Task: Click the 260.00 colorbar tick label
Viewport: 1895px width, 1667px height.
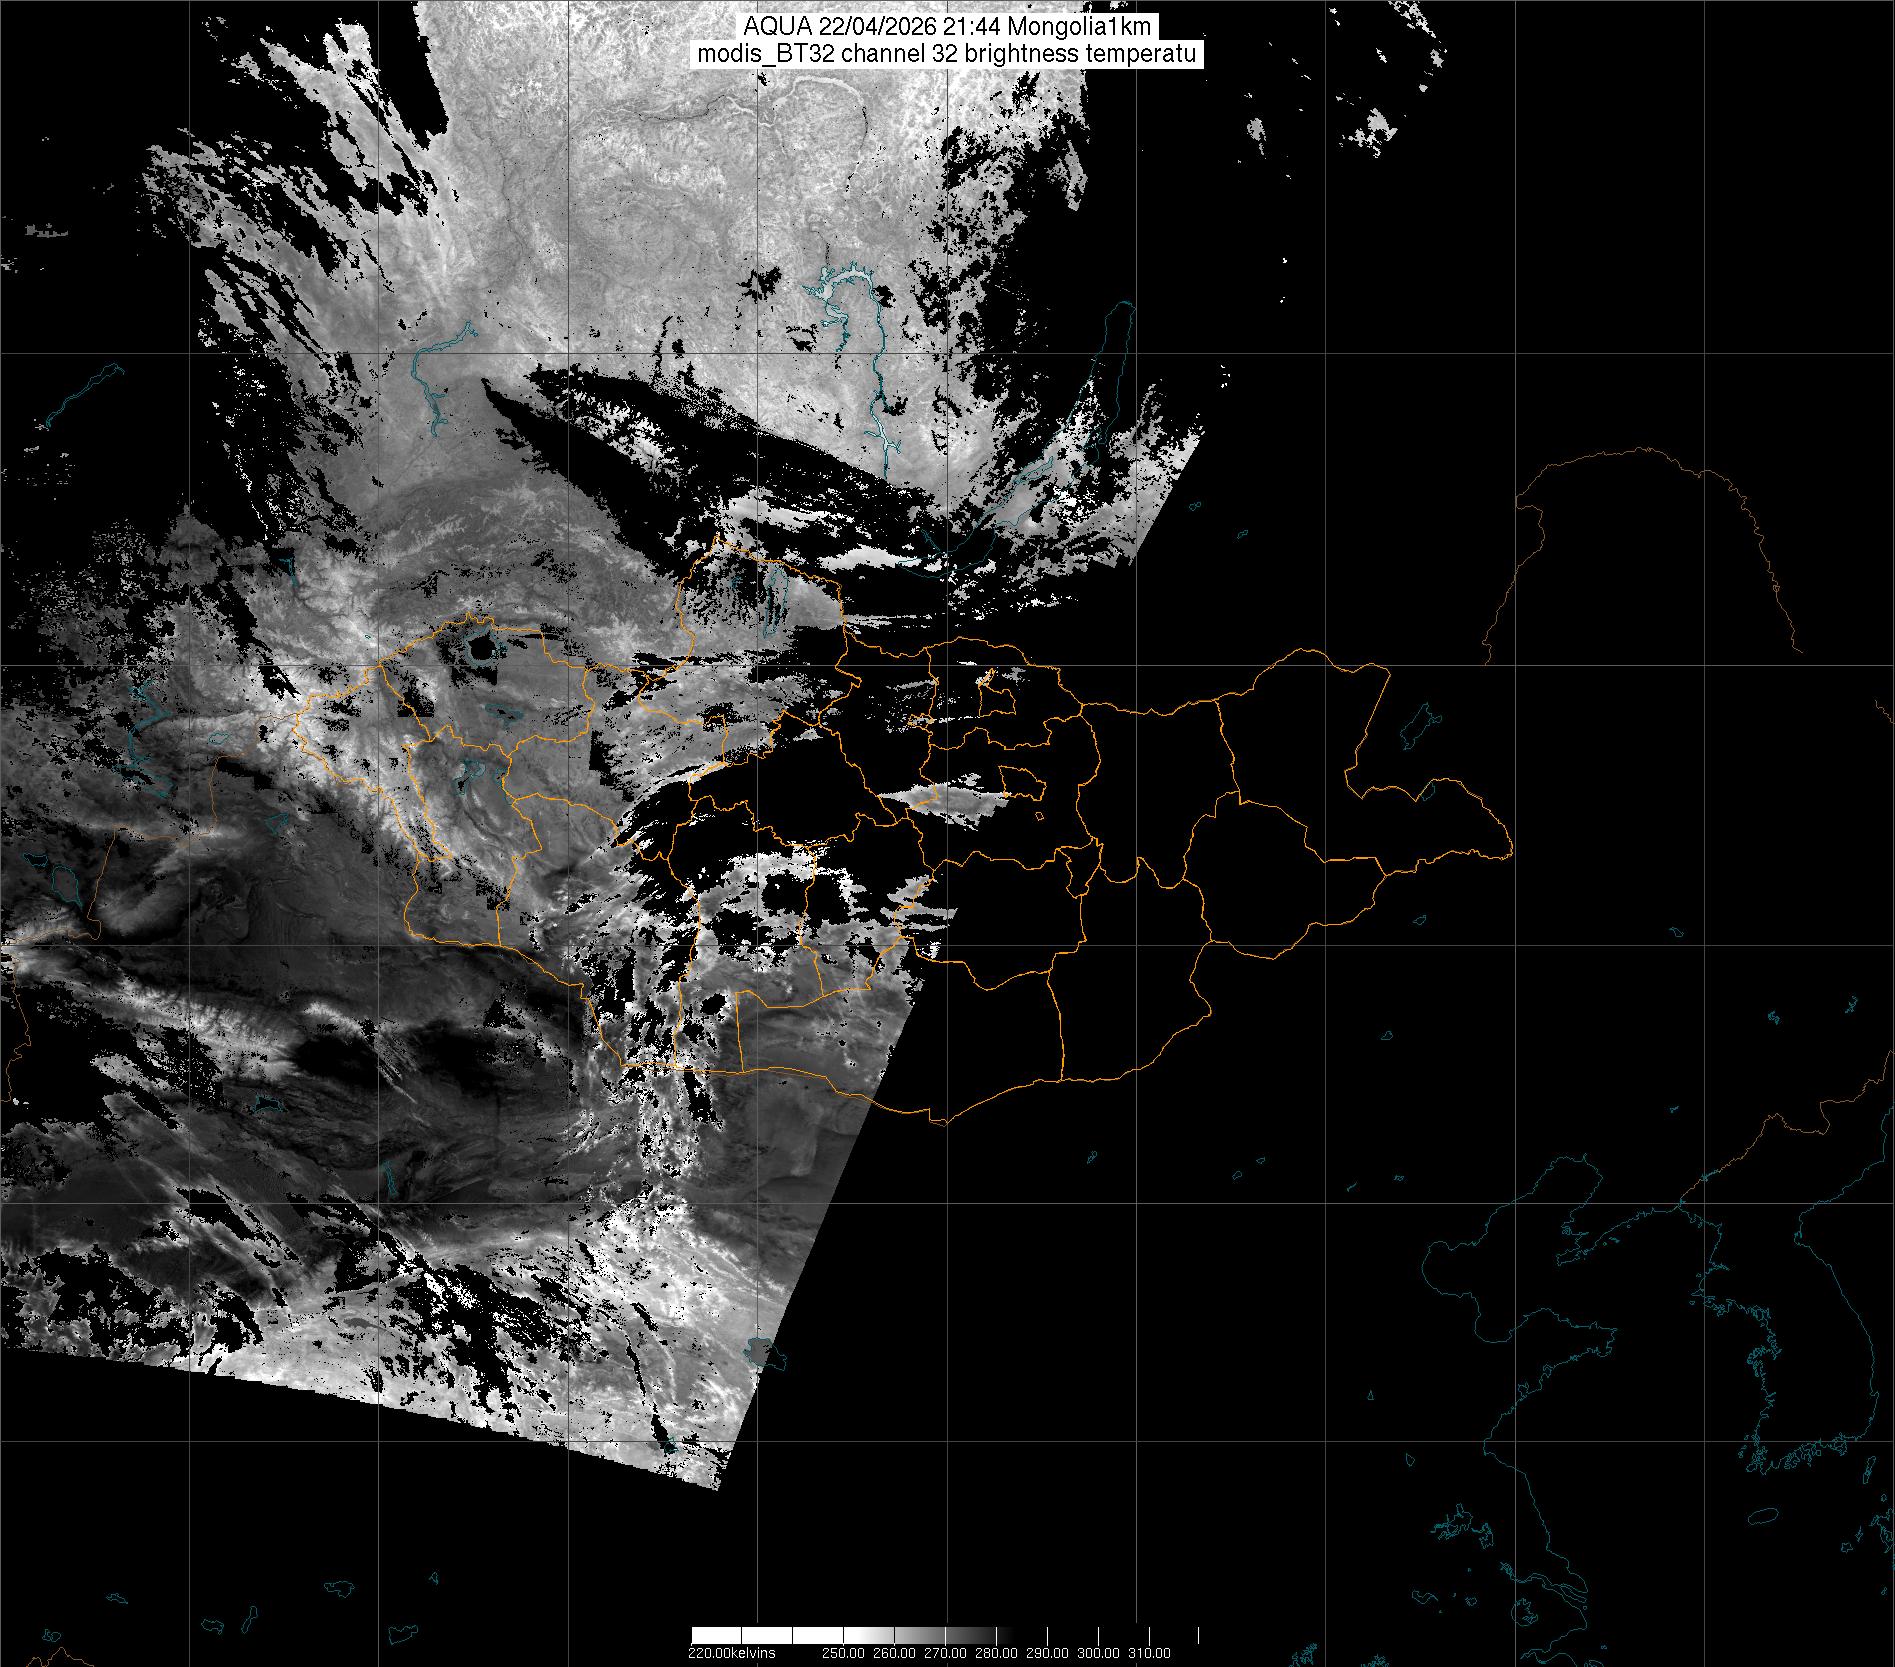Action: pyautogui.click(x=894, y=1653)
